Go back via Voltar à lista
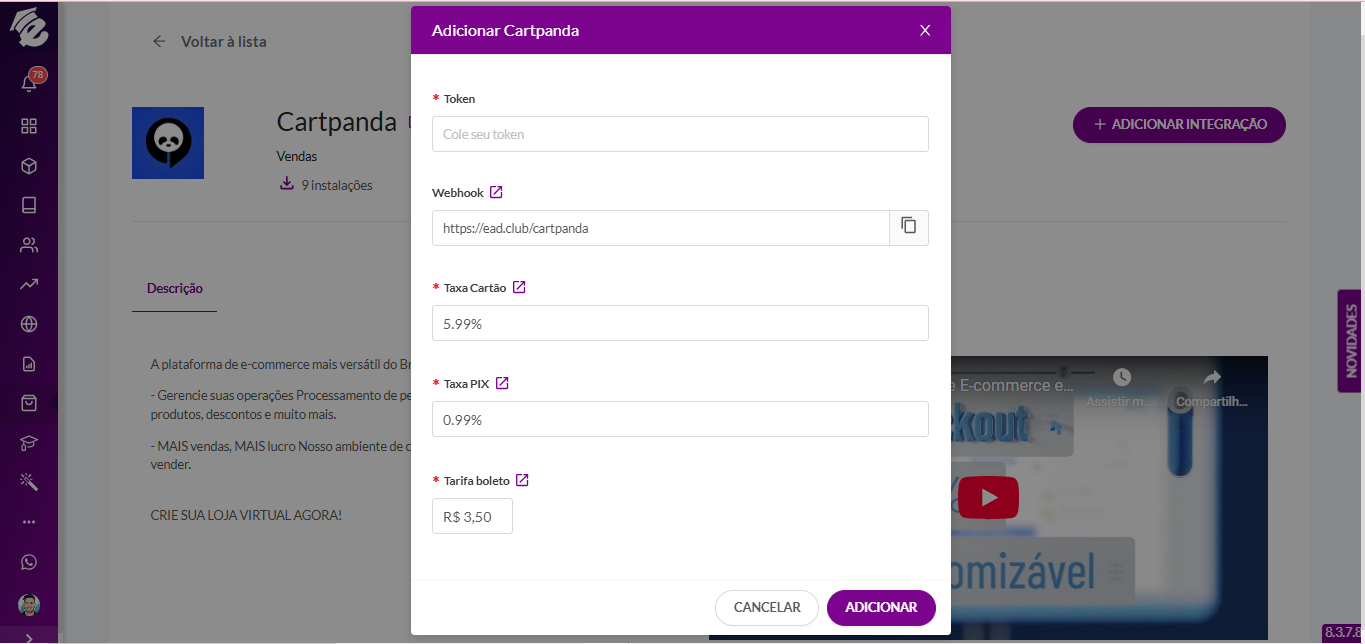This screenshot has height=644, width=1365. coord(210,41)
